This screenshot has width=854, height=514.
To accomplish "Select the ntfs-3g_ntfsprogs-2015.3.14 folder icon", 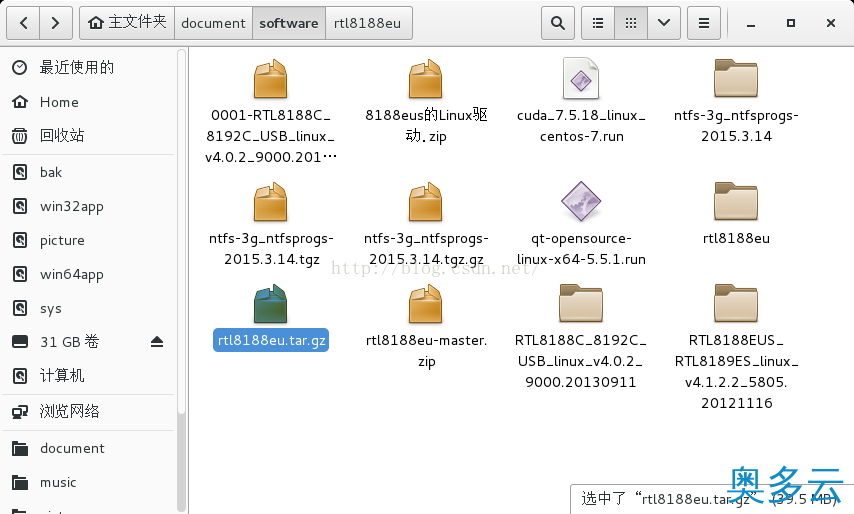I will click(736, 78).
